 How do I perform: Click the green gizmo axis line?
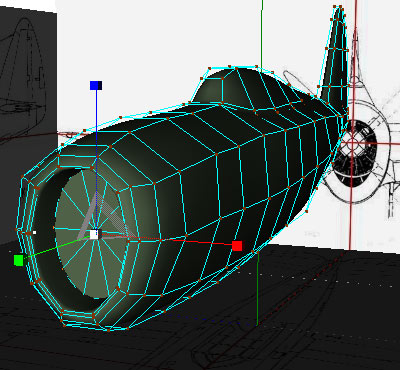pyautogui.click(x=57, y=247)
